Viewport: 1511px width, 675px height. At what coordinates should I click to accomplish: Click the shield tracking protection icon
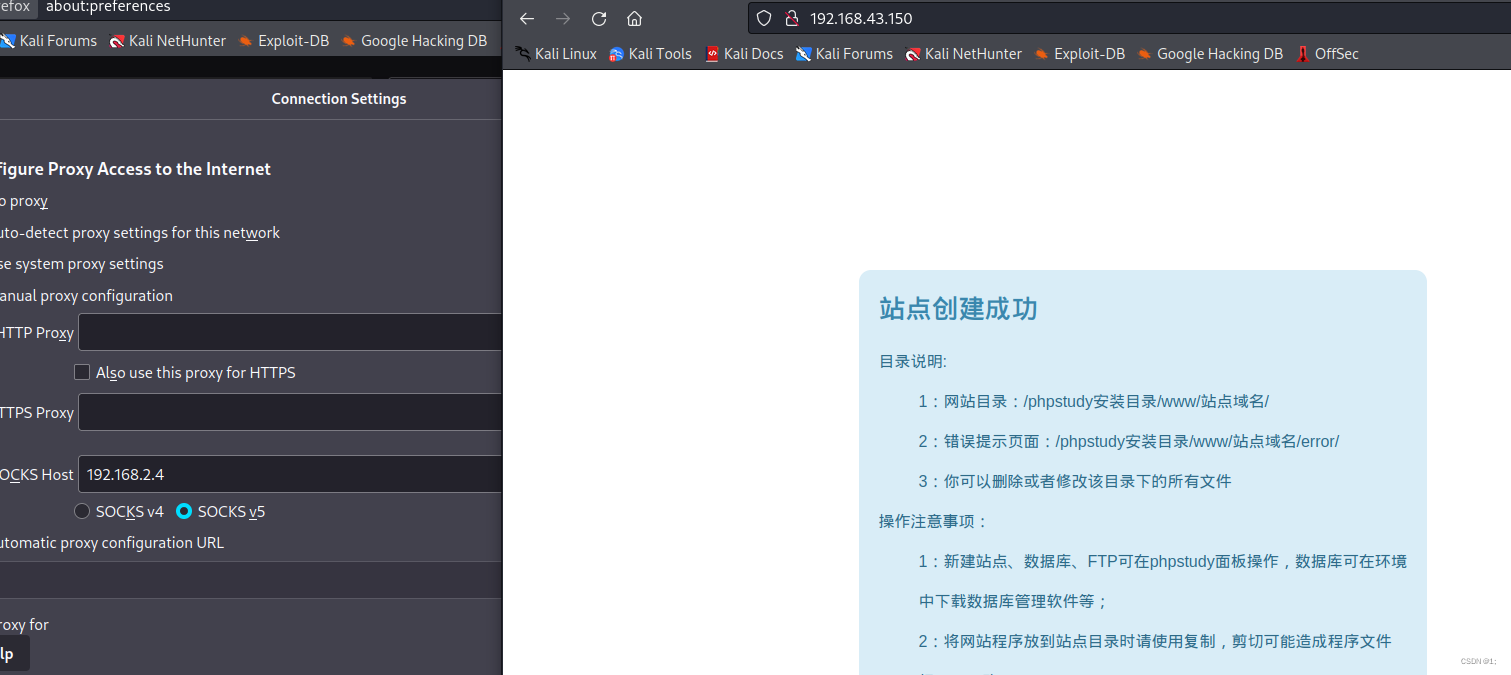click(x=764, y=18)
